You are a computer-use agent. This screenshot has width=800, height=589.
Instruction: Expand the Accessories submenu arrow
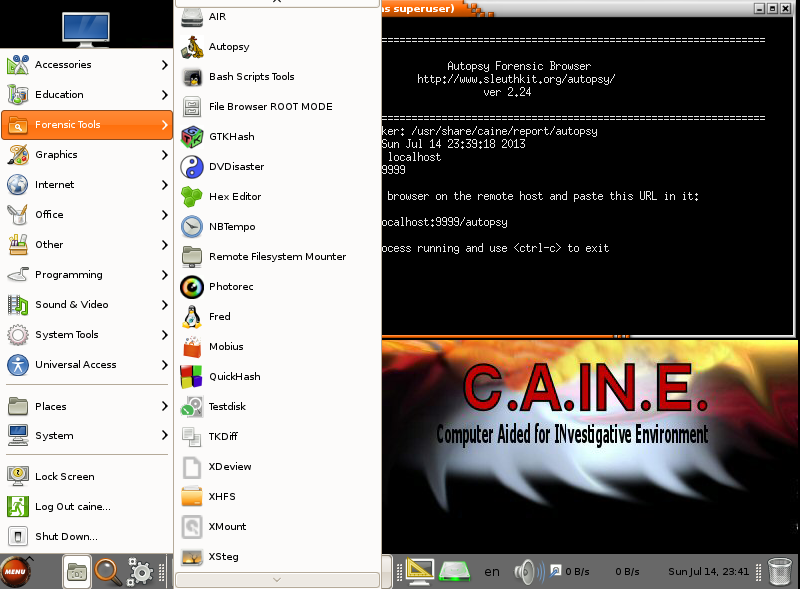coord(164,65)
